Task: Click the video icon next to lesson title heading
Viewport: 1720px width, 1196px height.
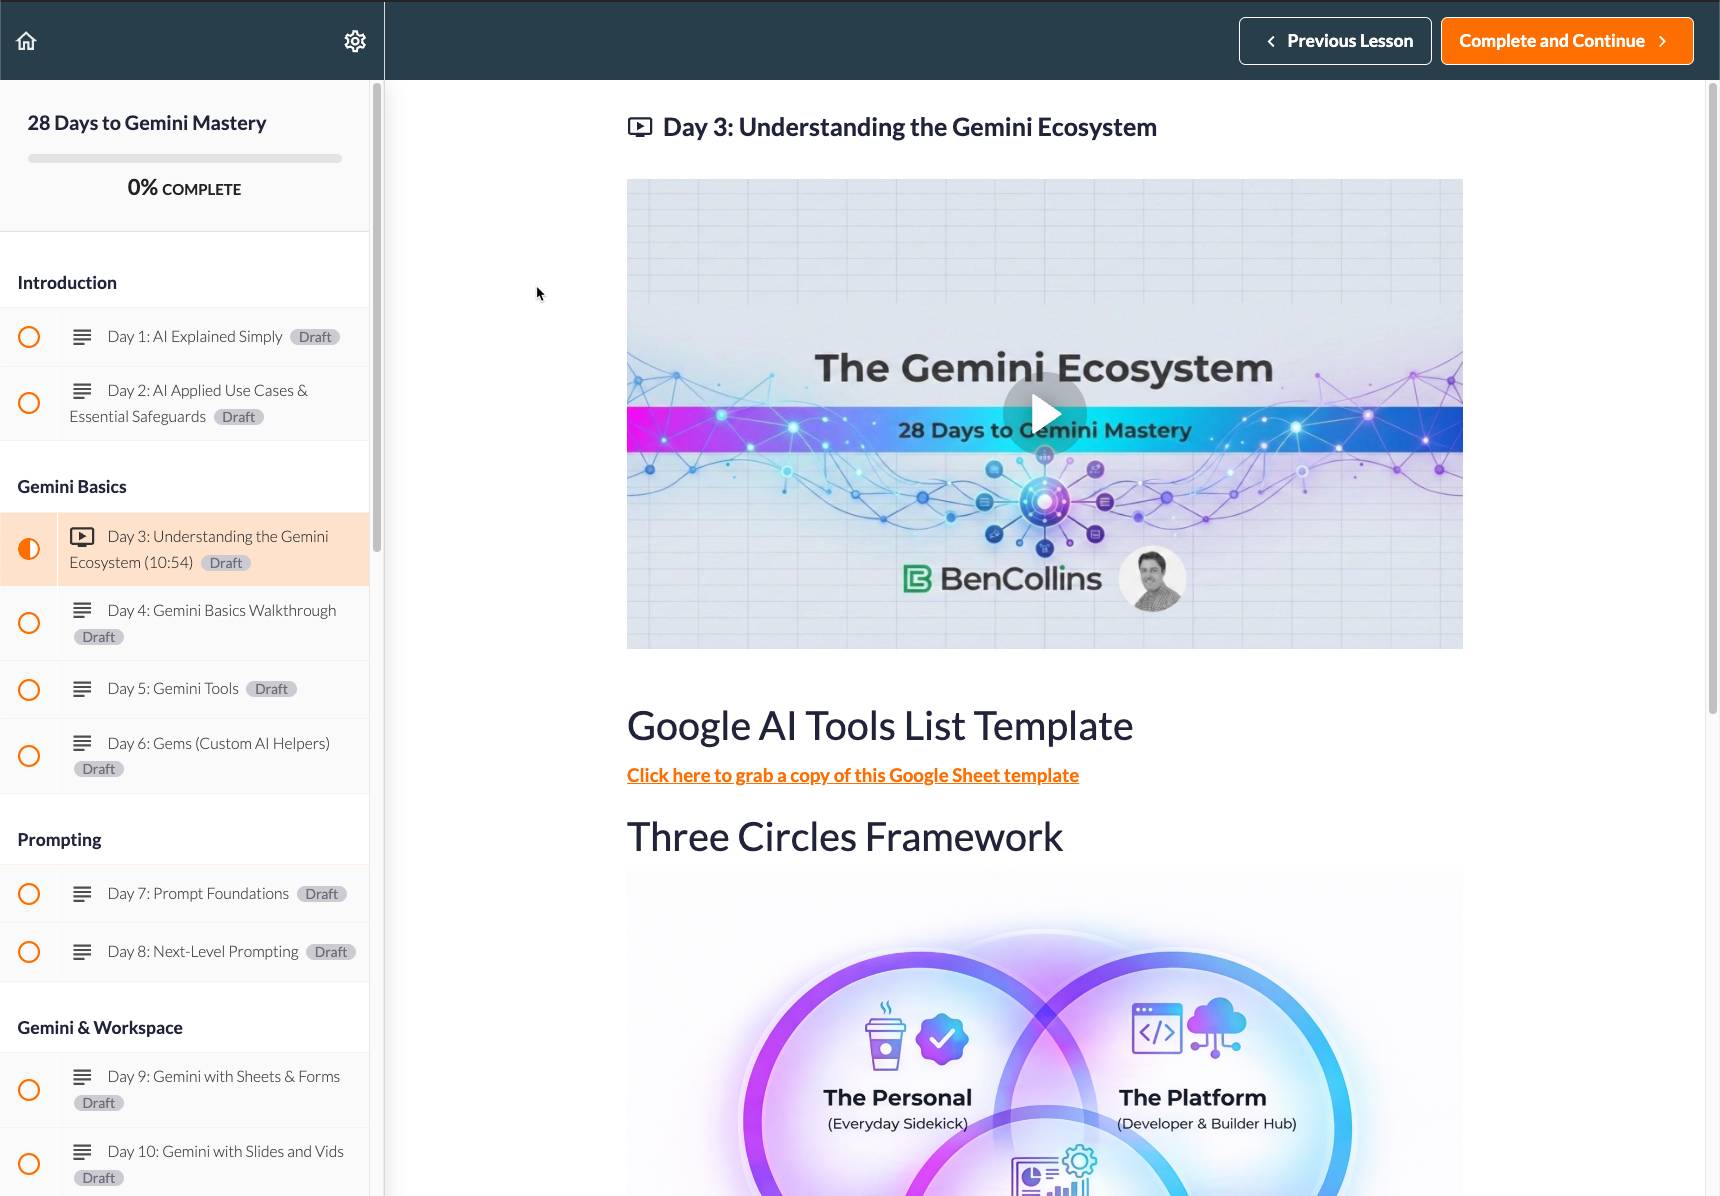Action: (x=640, y=127)
